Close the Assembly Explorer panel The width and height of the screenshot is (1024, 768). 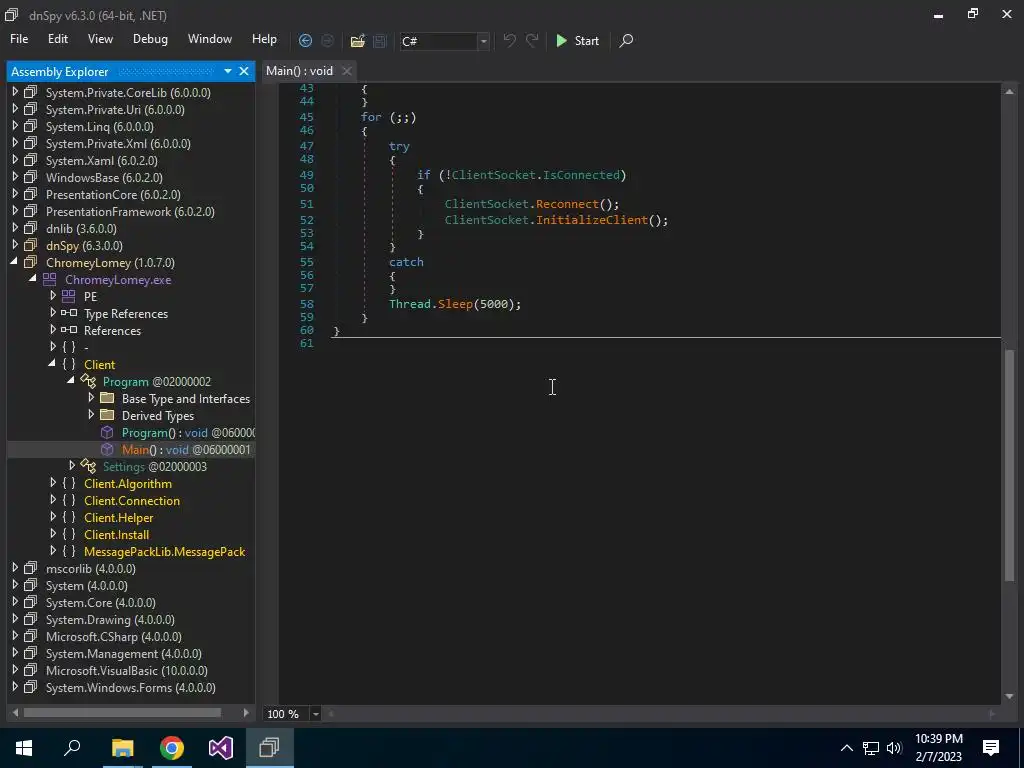244,71
